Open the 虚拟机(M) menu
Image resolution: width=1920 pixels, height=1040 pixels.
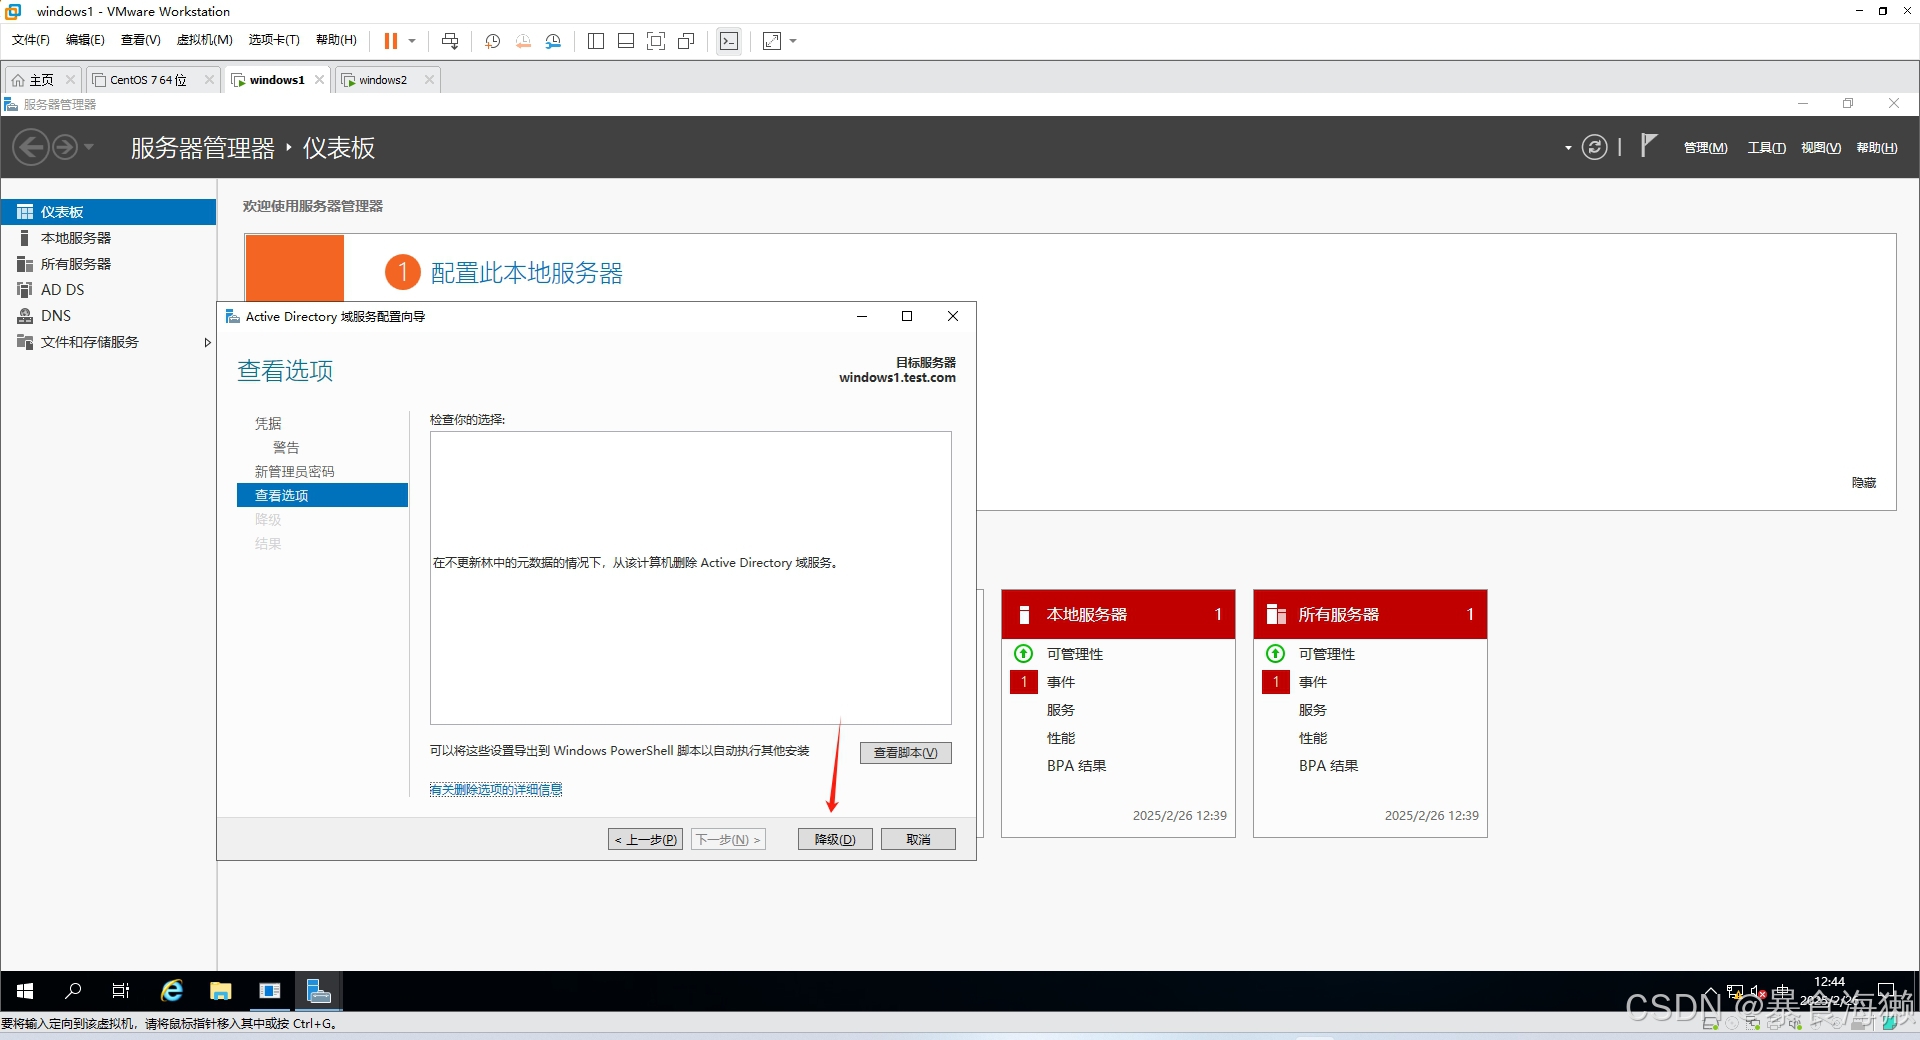(x=204, y=40)
